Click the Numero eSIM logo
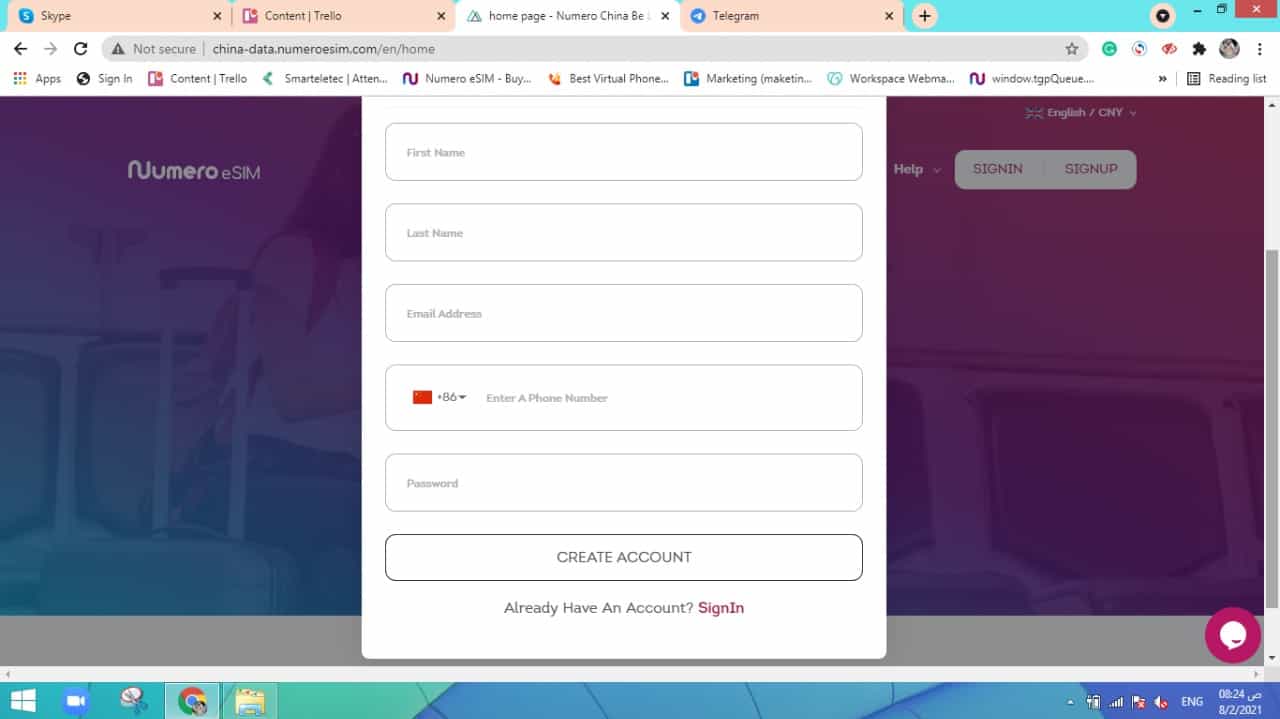The width and height of the screenshot is (1280, 719). tap(194, 171)
